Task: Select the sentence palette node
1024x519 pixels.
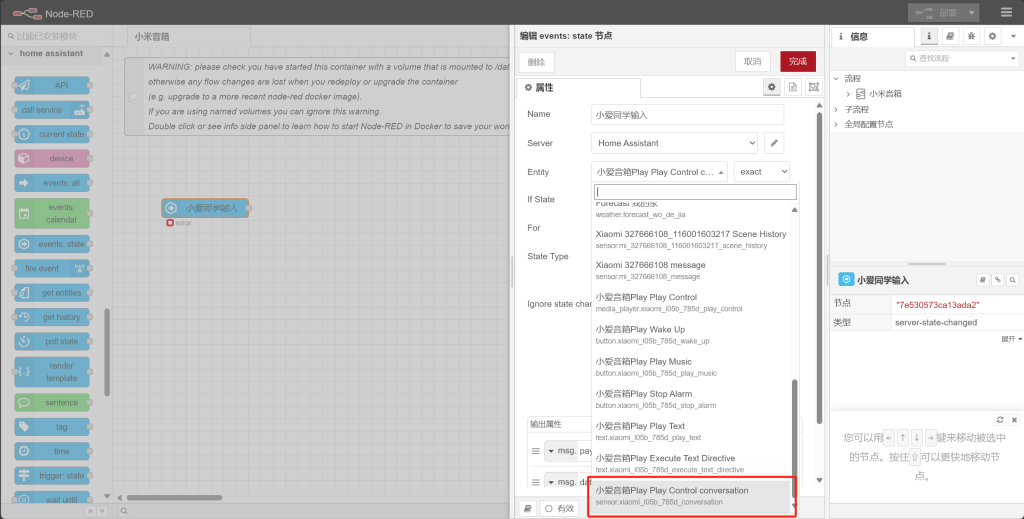Action: click(x=52, y=402)
